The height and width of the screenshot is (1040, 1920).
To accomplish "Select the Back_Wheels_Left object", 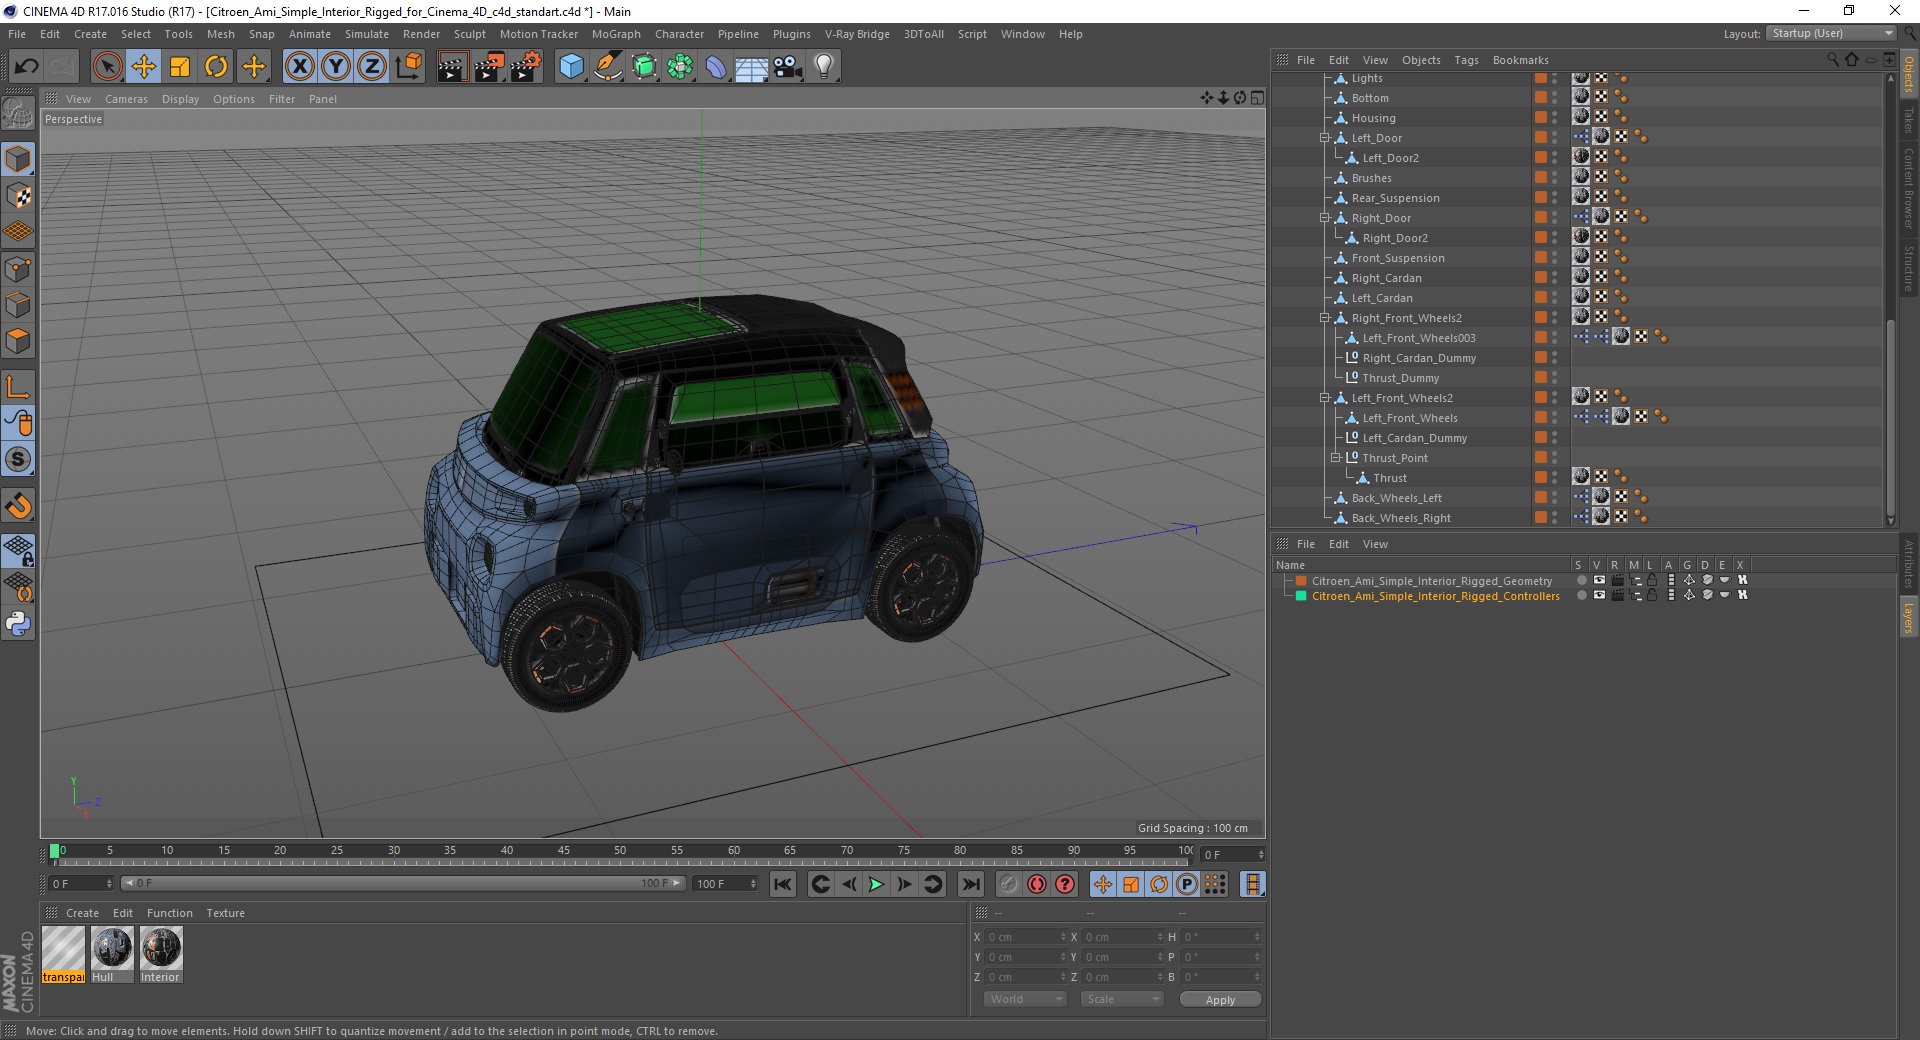I will click(1396, 498).
